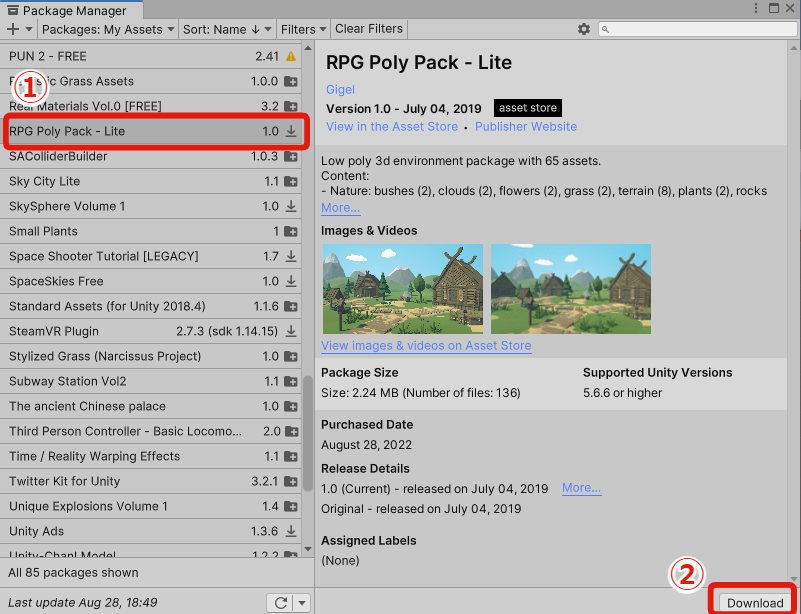801x614 pixels.
Task: Click the plus add-package icon
Action: pyautogui.click(x=13, y=29)
